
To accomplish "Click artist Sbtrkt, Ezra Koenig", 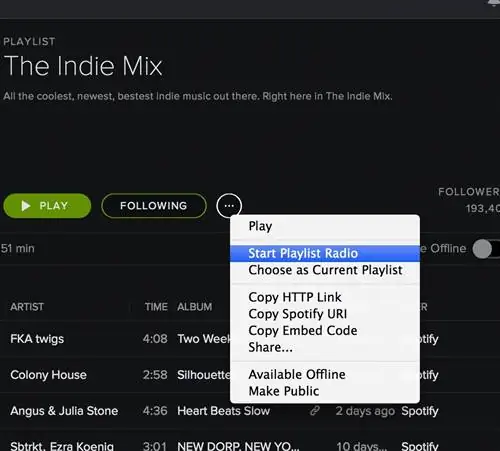I will pyautogui.click(x=62, y=446).
